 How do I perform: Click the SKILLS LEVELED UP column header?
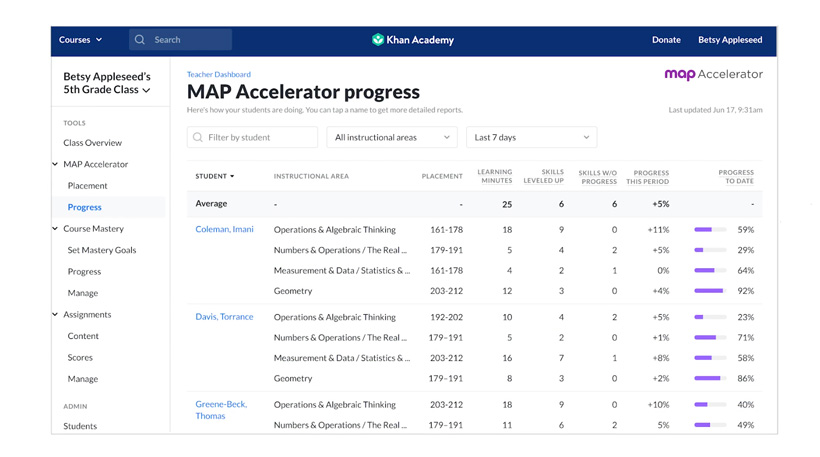tap(544, 176)
